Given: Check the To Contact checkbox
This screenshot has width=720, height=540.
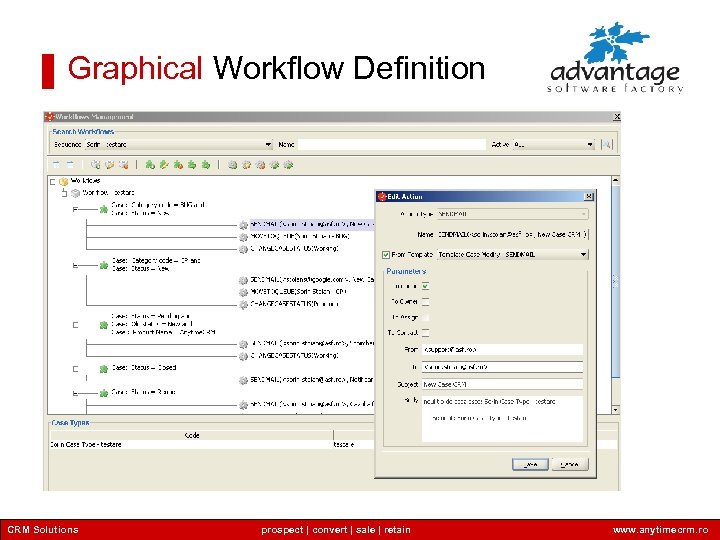Looking at the screenshot, I should point(426,332).
